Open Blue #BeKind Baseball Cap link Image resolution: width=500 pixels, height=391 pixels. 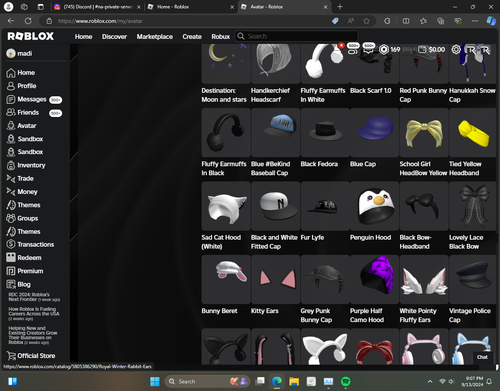270,168
